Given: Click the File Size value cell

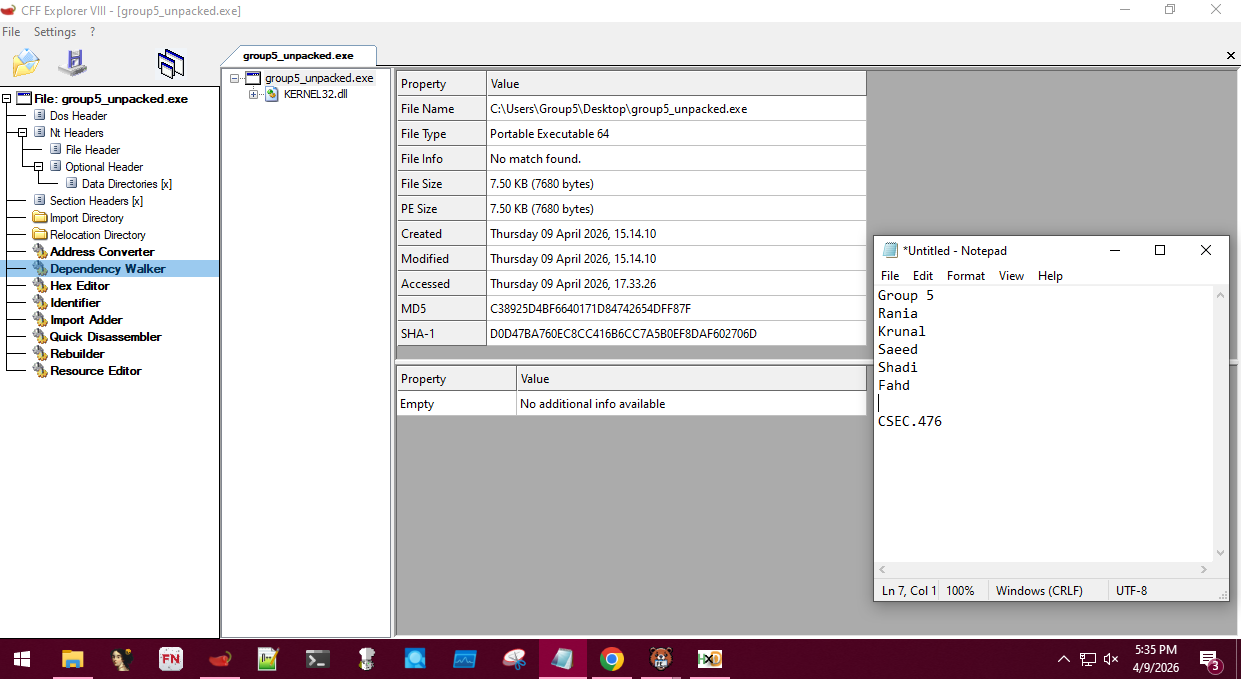Looking at the screenshot, I should 676,184.
